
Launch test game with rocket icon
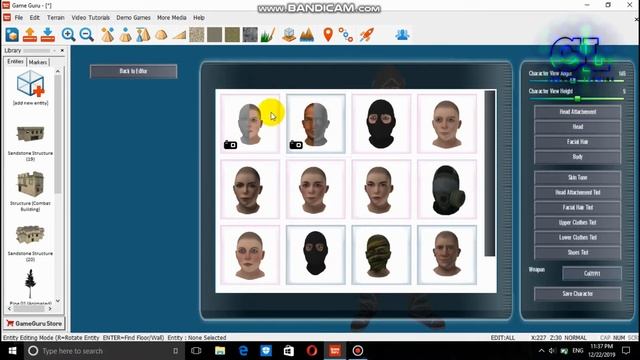[x=367, y=35]
